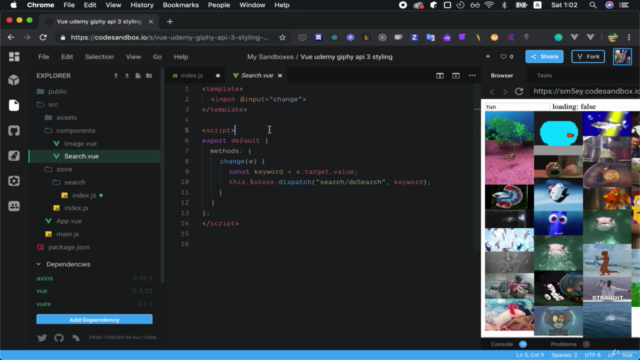Viewport: 640px width, 360px height.
Task: Click the preview URL address field
Action: (x=586, y=91)
